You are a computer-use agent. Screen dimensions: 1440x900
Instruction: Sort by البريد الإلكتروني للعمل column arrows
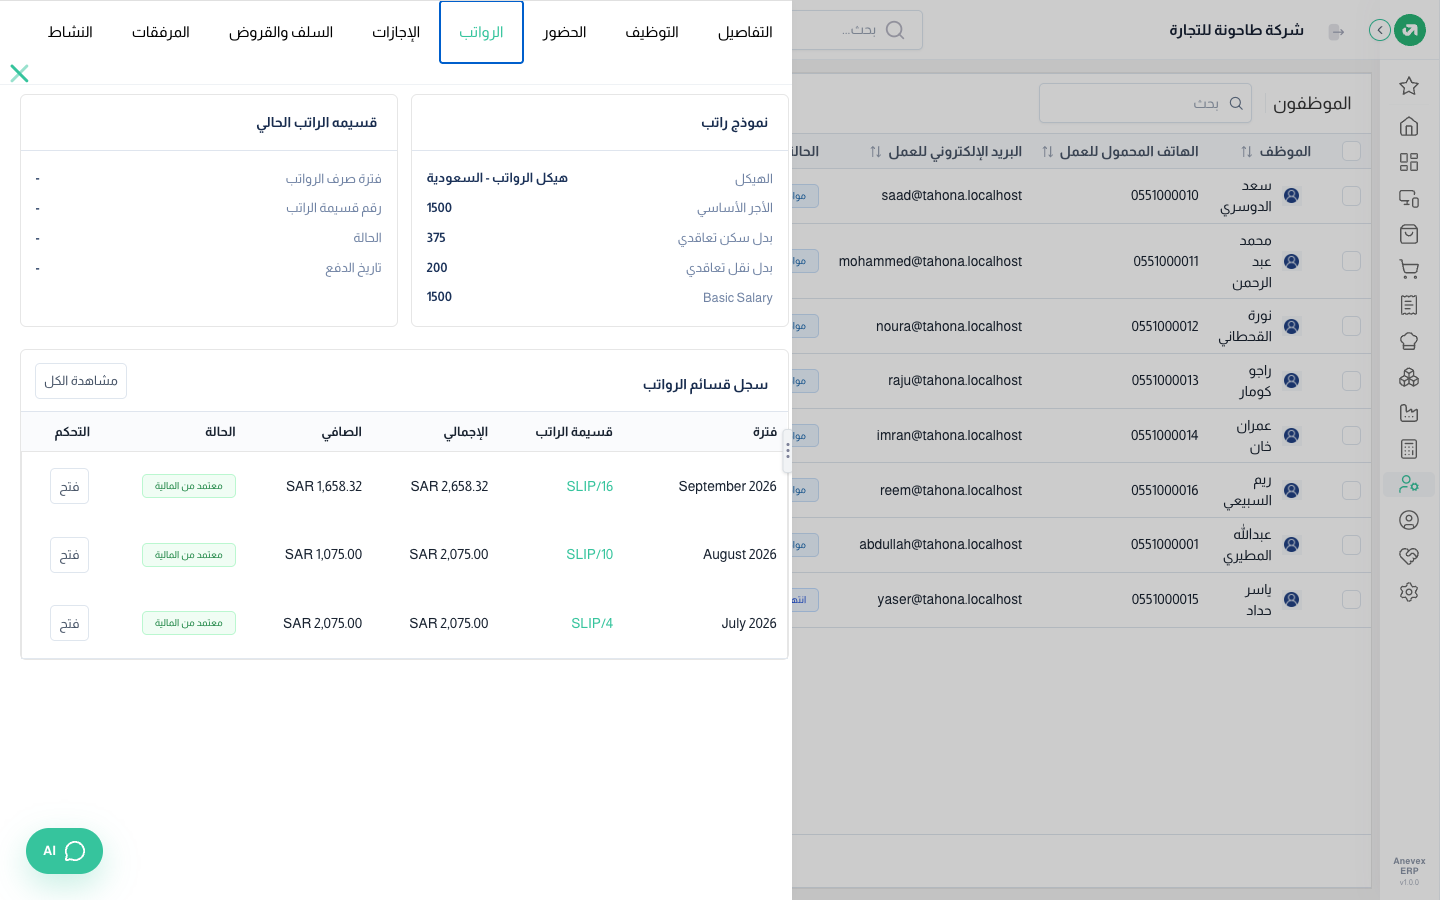pyautogui.click(x=875, y=152)
